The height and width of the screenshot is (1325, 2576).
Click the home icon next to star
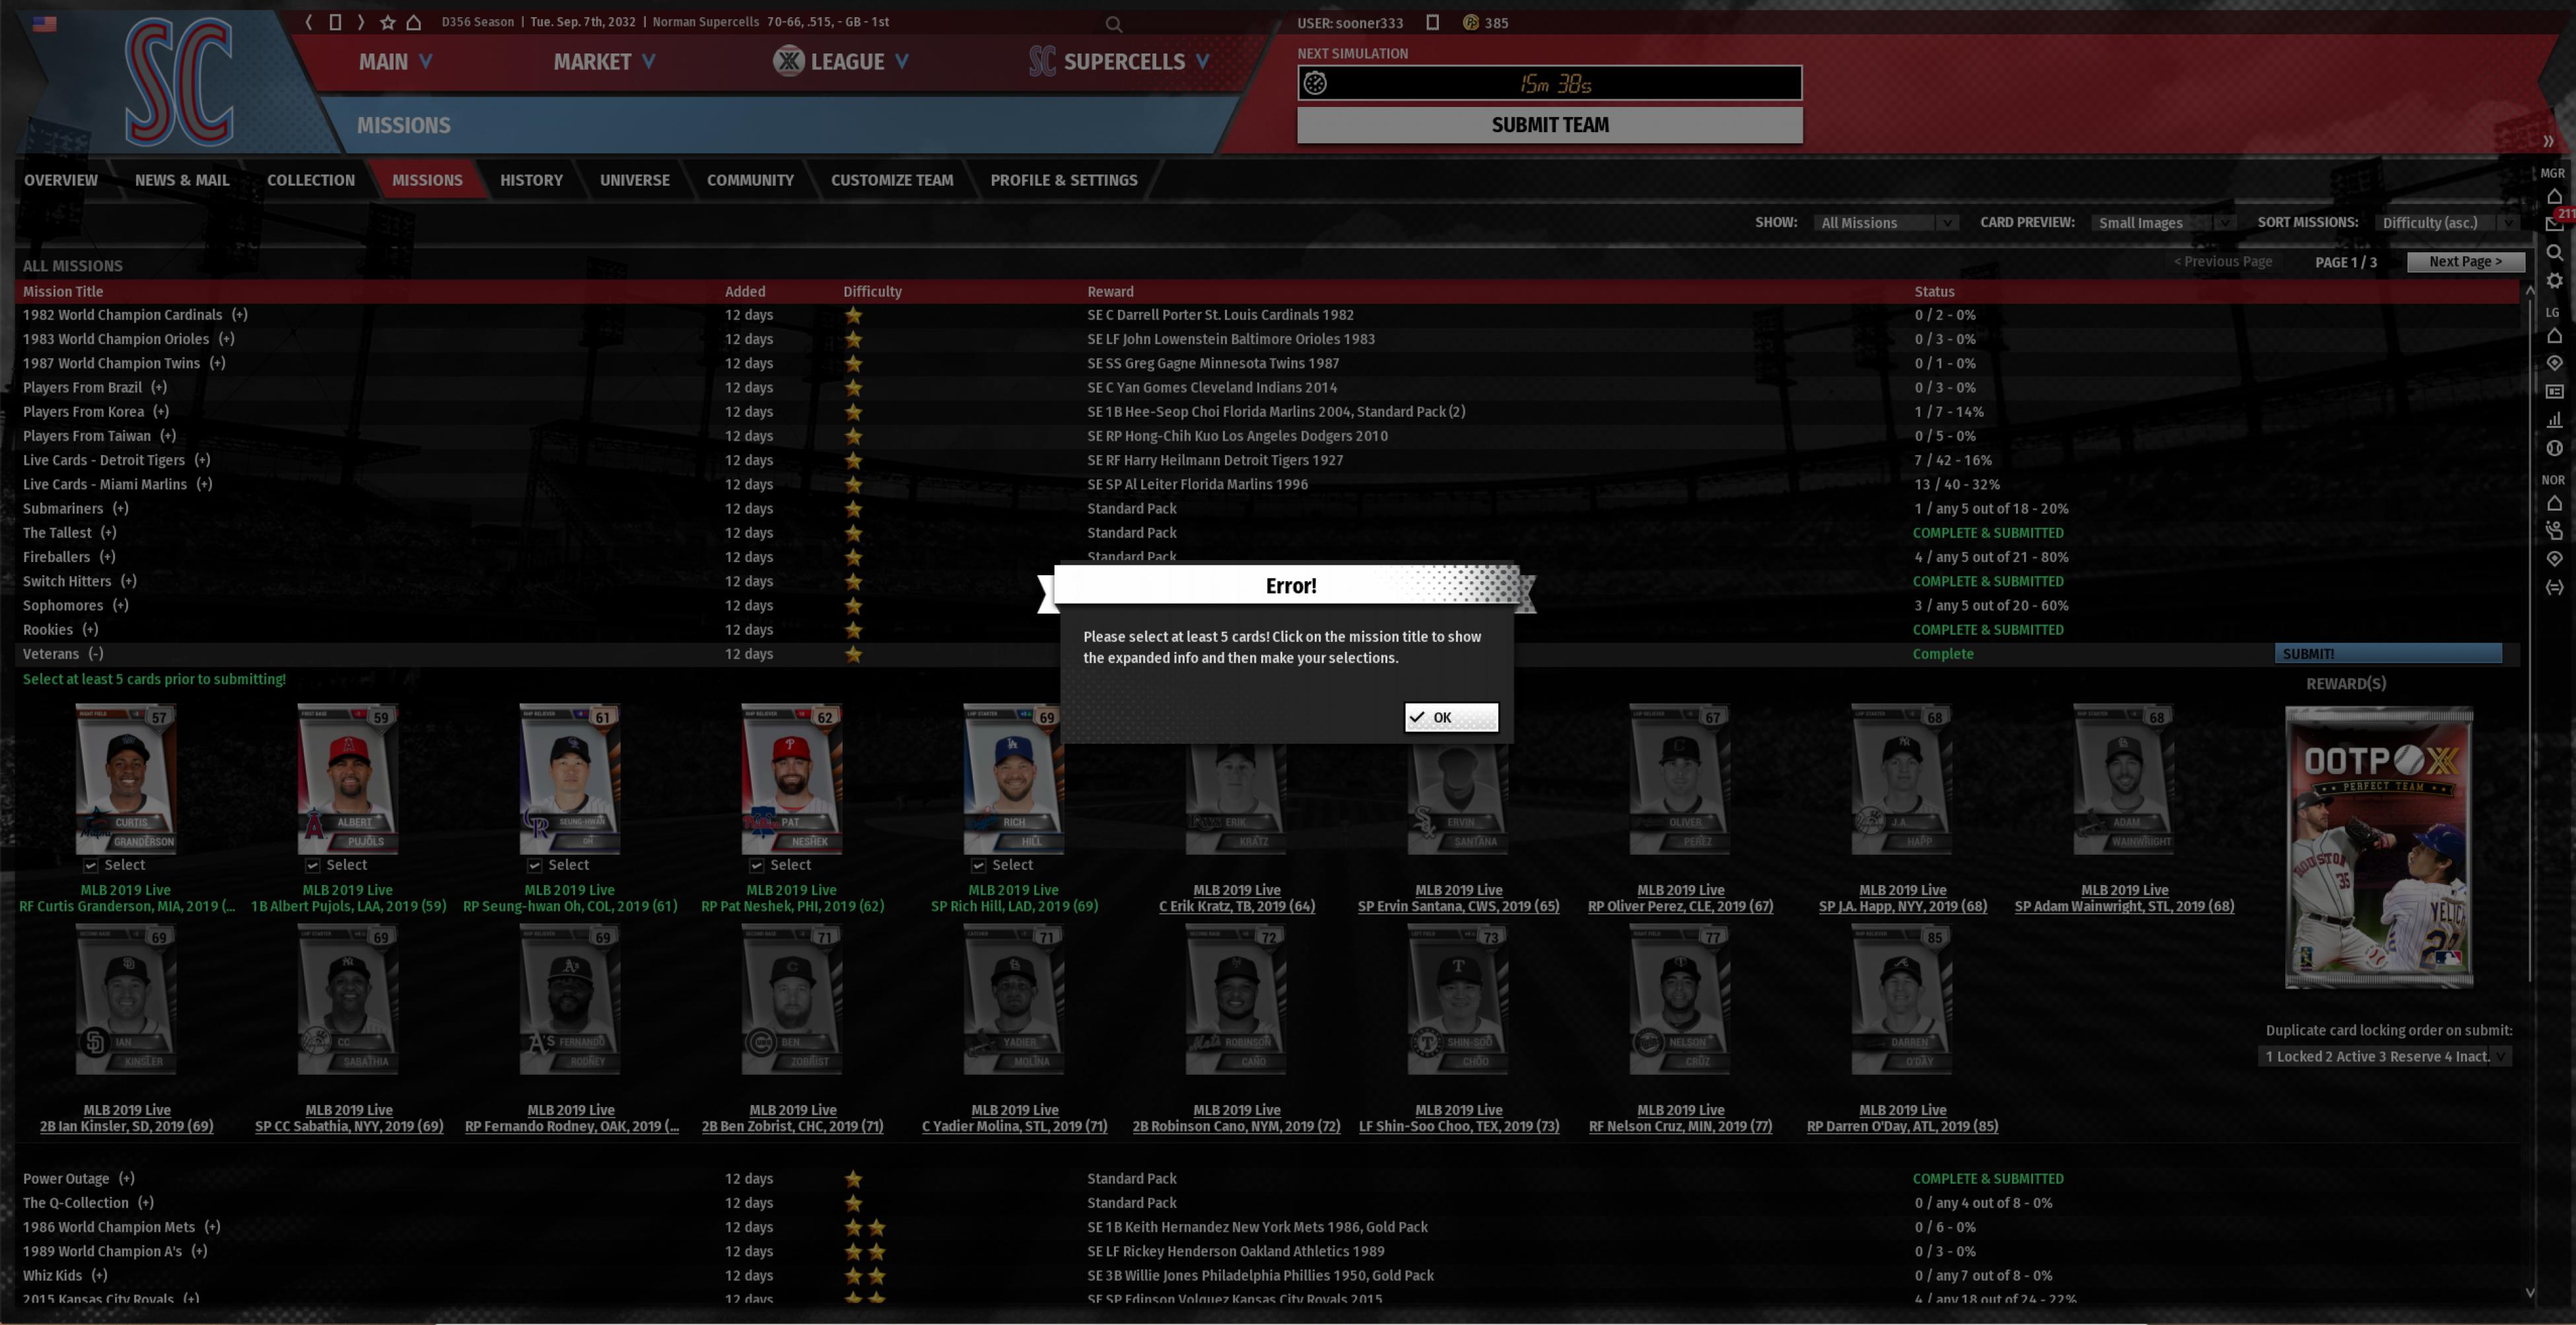(x=413, y=22)
